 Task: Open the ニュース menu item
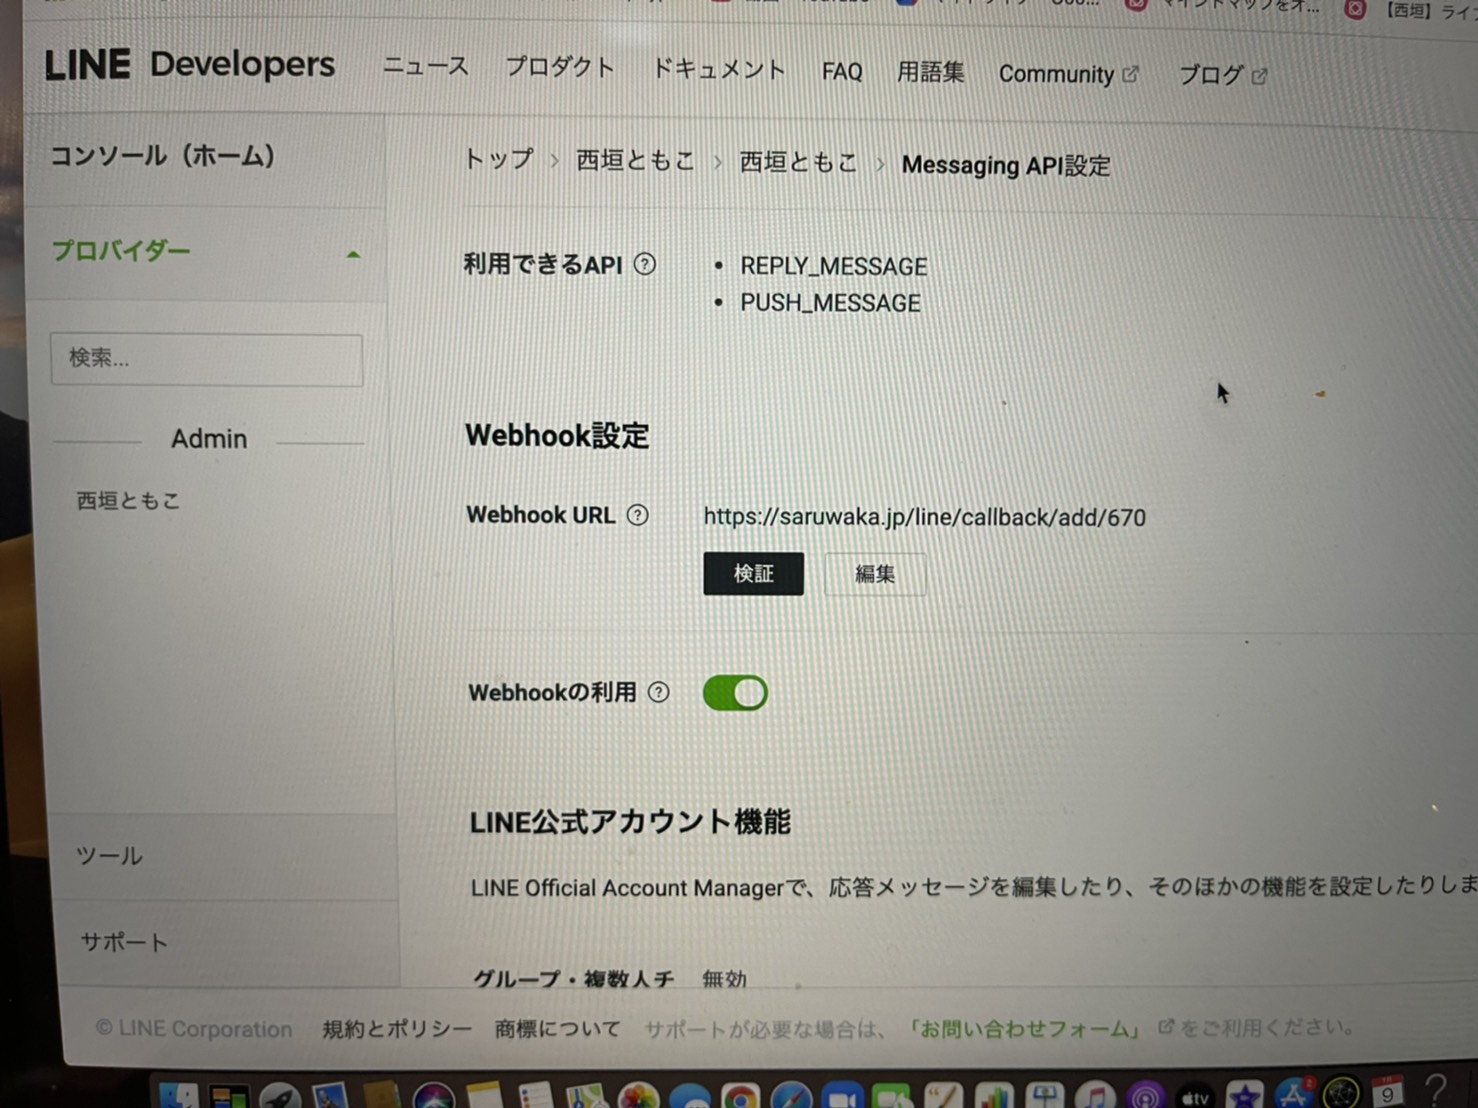coord(425,67)
